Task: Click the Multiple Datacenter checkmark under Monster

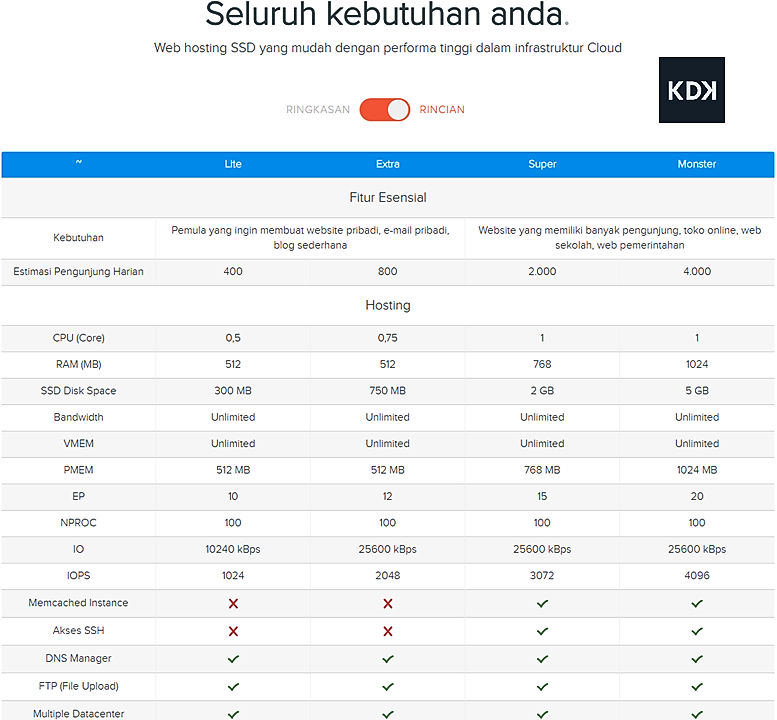Action: coord(697,714)
